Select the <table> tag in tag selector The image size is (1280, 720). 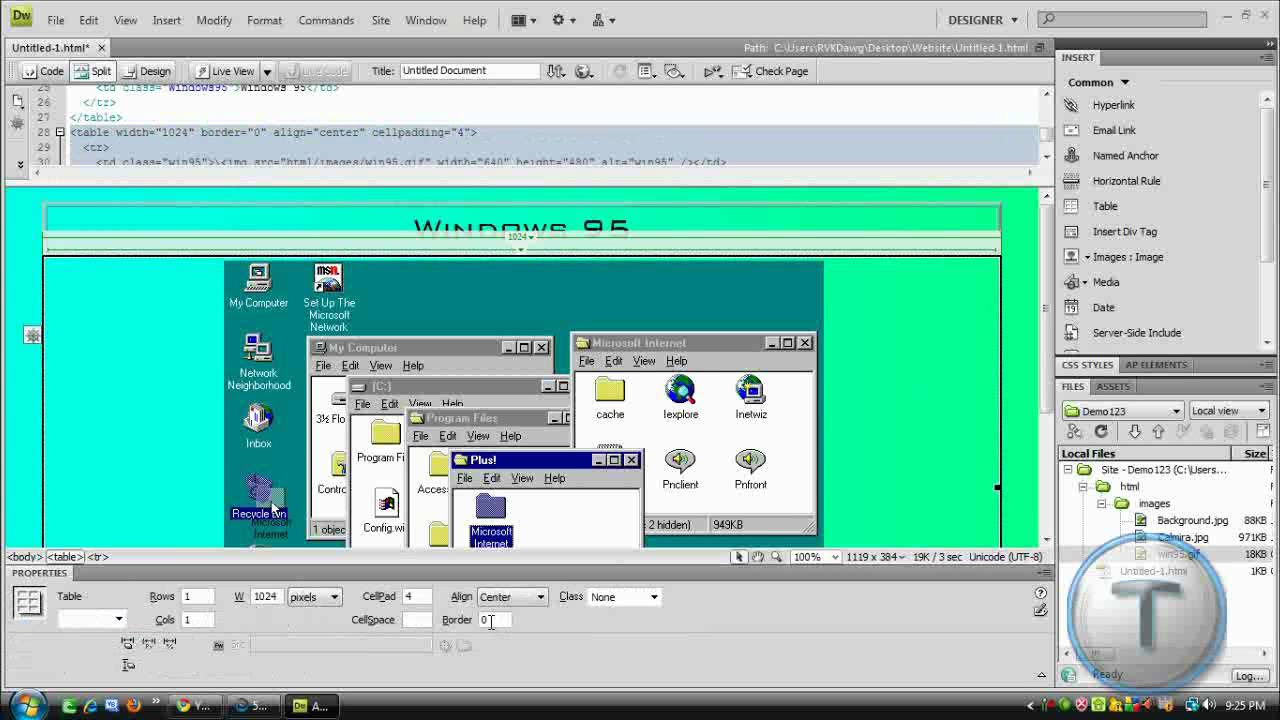(x=65, y=557)
